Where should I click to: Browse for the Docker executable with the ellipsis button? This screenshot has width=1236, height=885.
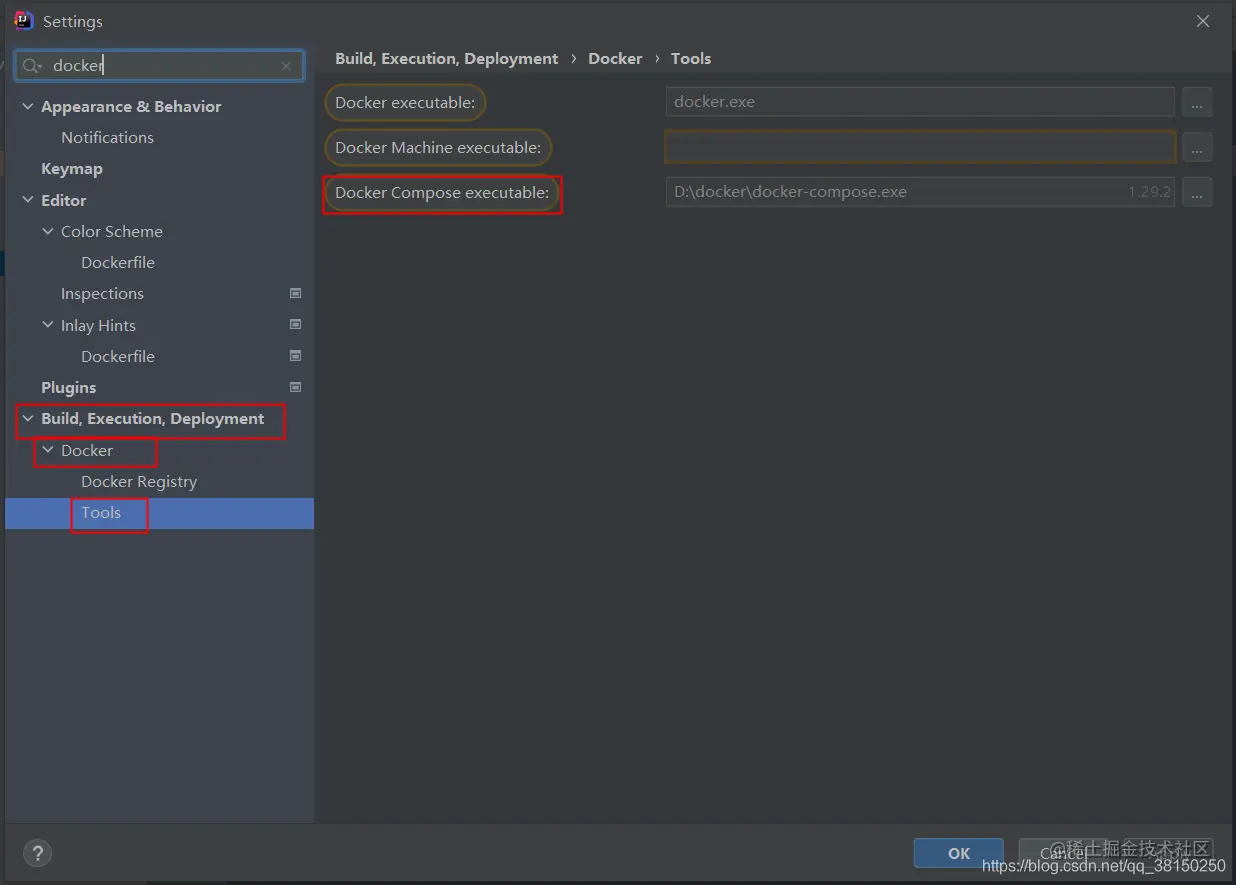(x=1197, y=102)
